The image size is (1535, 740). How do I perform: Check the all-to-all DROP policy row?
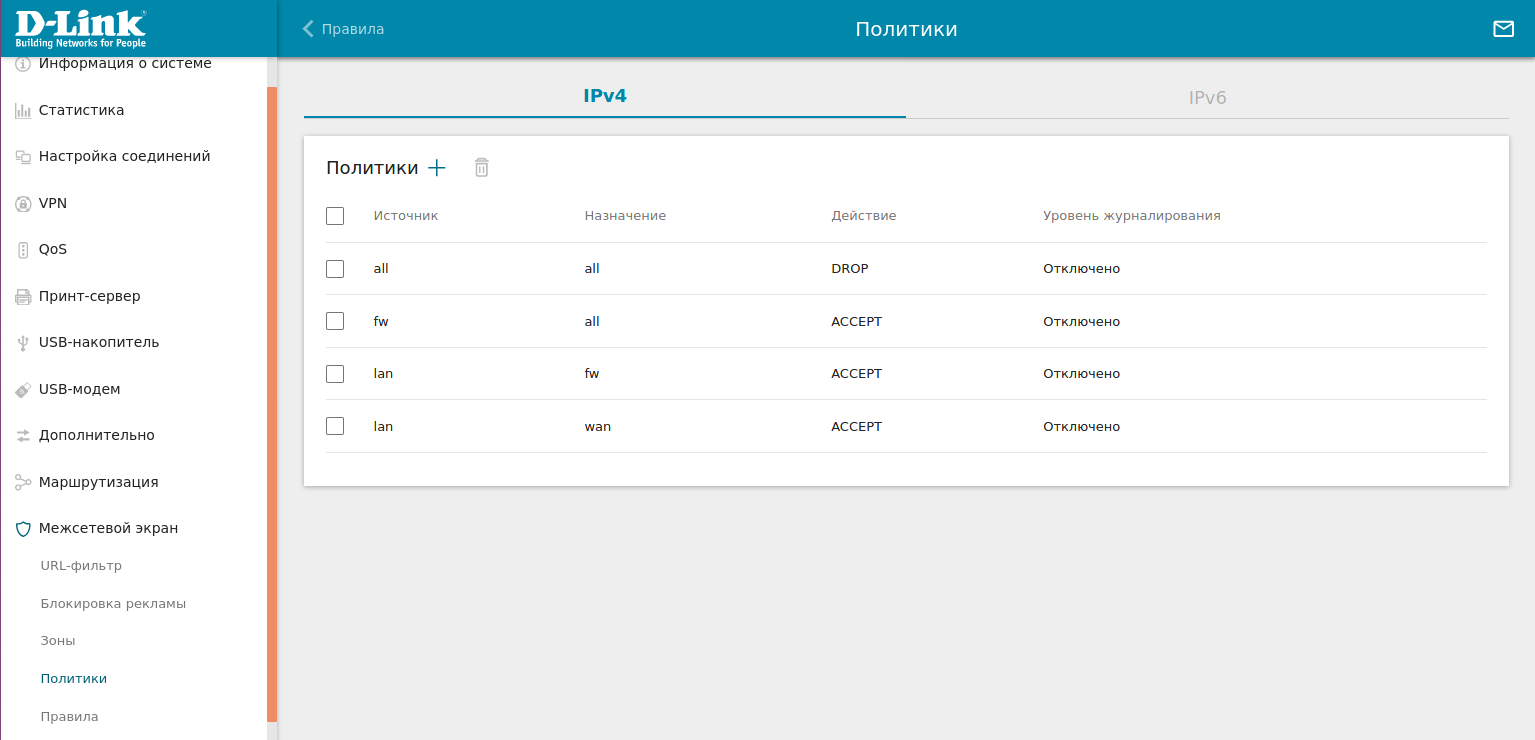335,269
